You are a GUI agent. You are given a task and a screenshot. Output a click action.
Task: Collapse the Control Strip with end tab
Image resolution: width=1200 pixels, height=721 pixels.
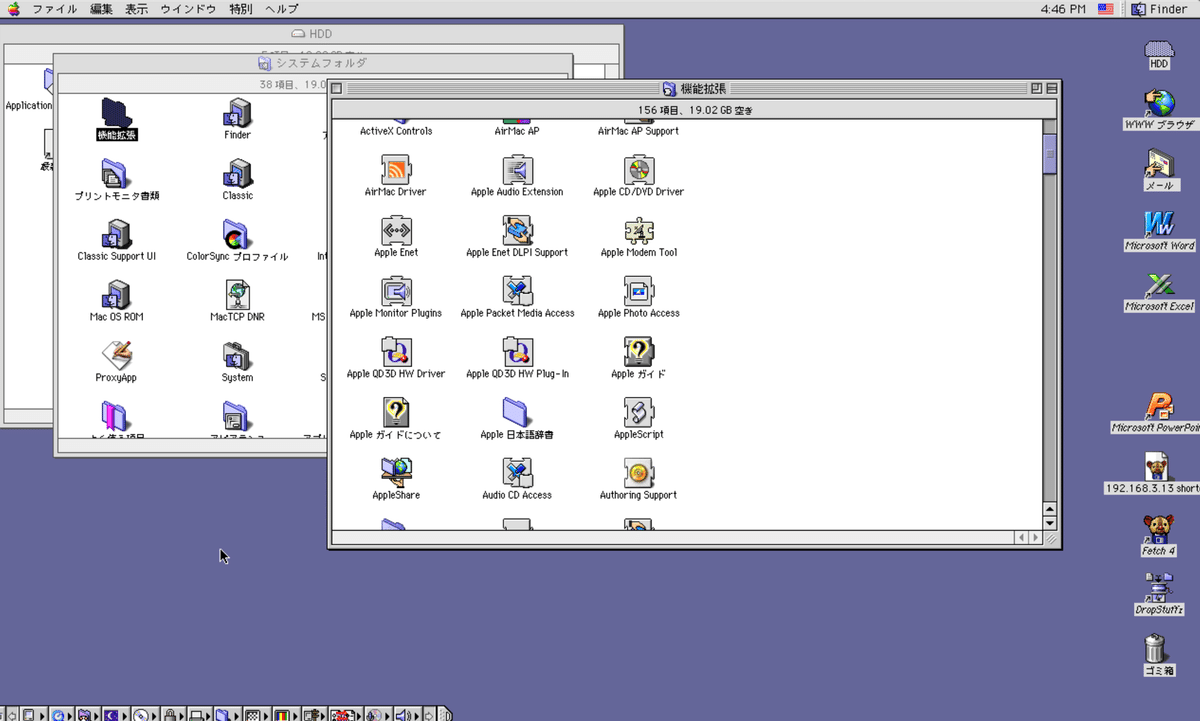tap(445, 715)
